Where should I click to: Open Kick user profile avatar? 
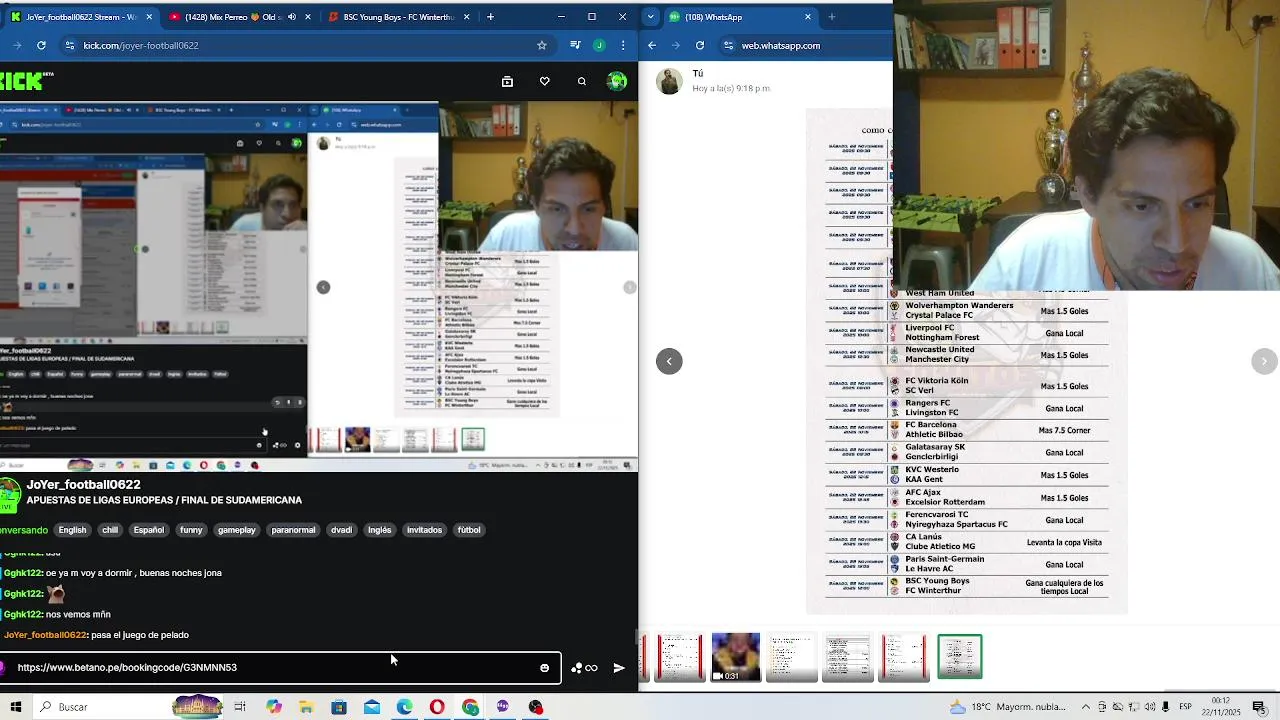[617, 81]
